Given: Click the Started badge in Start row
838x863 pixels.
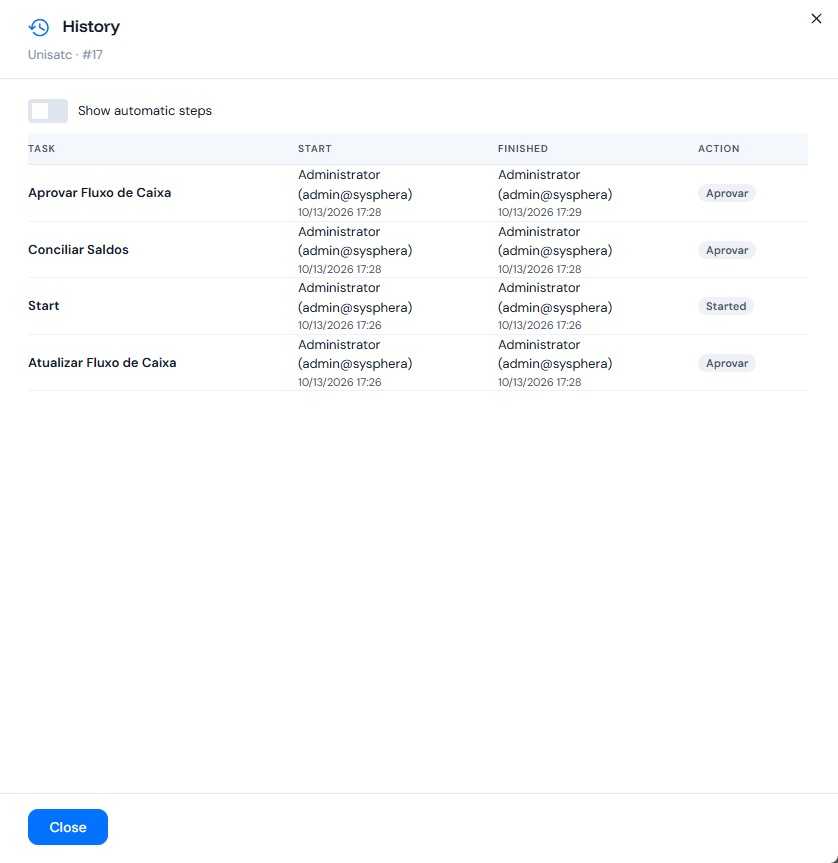Looking at the screenshot, I should 726,306.
